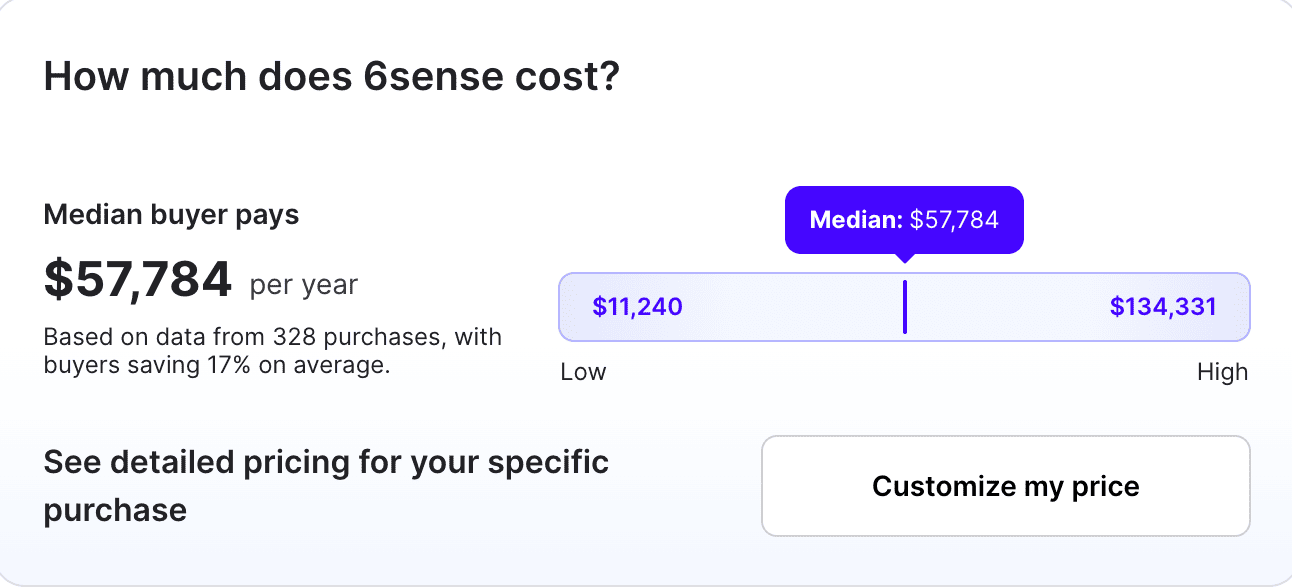Click the "How much does 6sense cost?" heading

tap(332, 77)
